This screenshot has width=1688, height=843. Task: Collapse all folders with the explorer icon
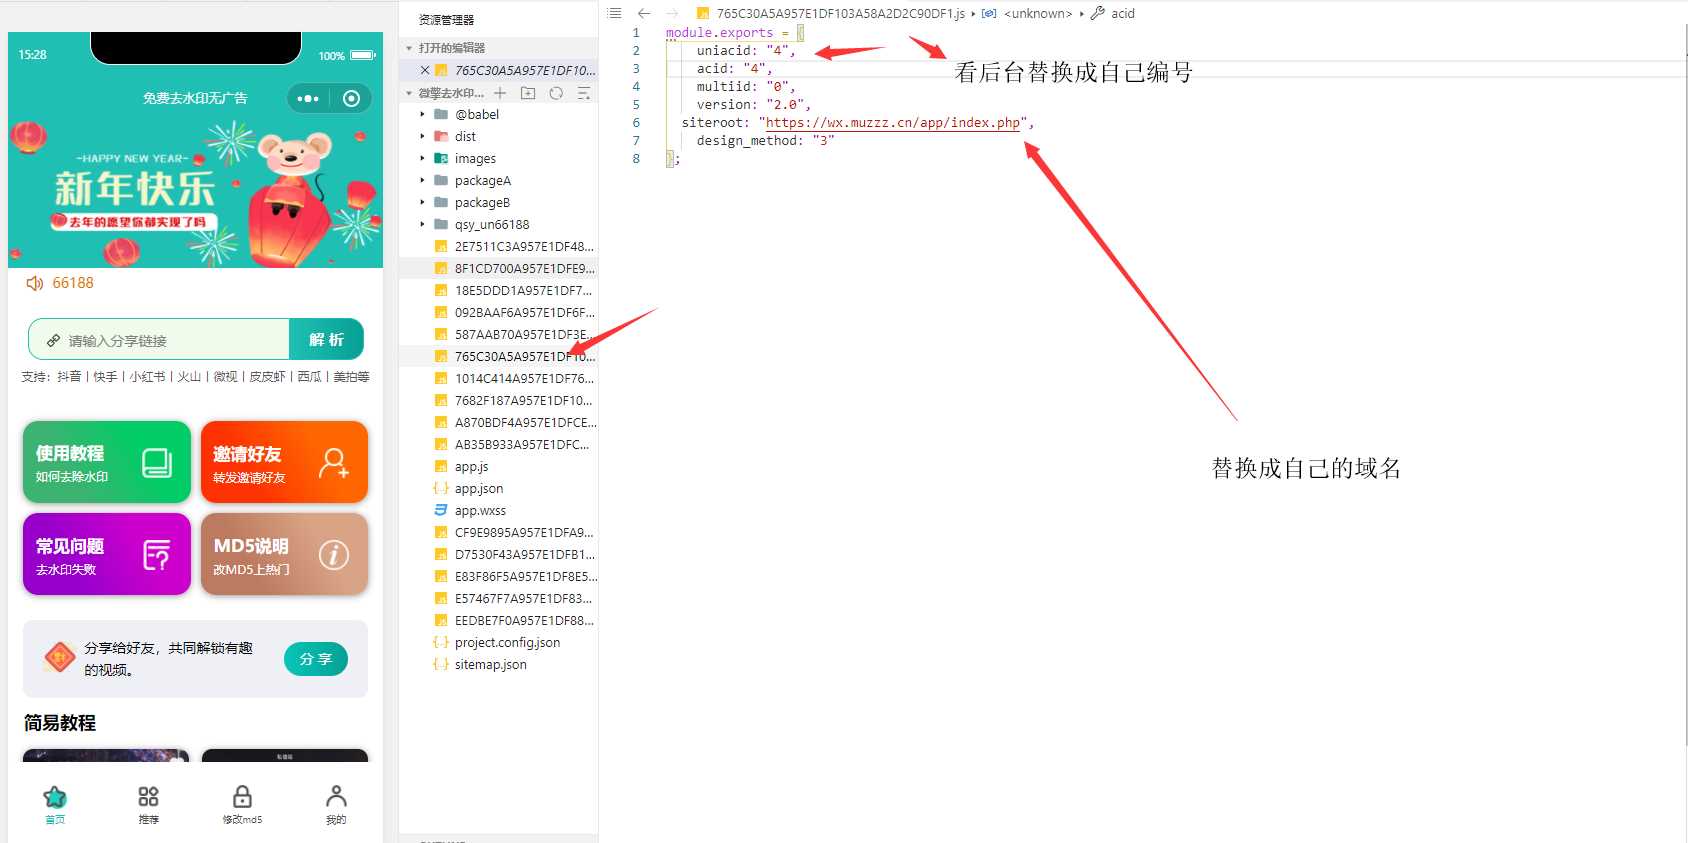[x=584, y=93]
